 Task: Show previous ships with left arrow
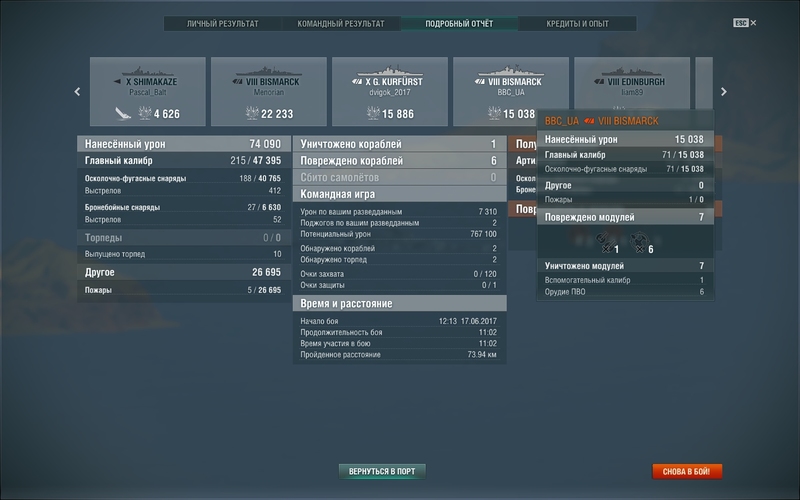coord(78,92)
